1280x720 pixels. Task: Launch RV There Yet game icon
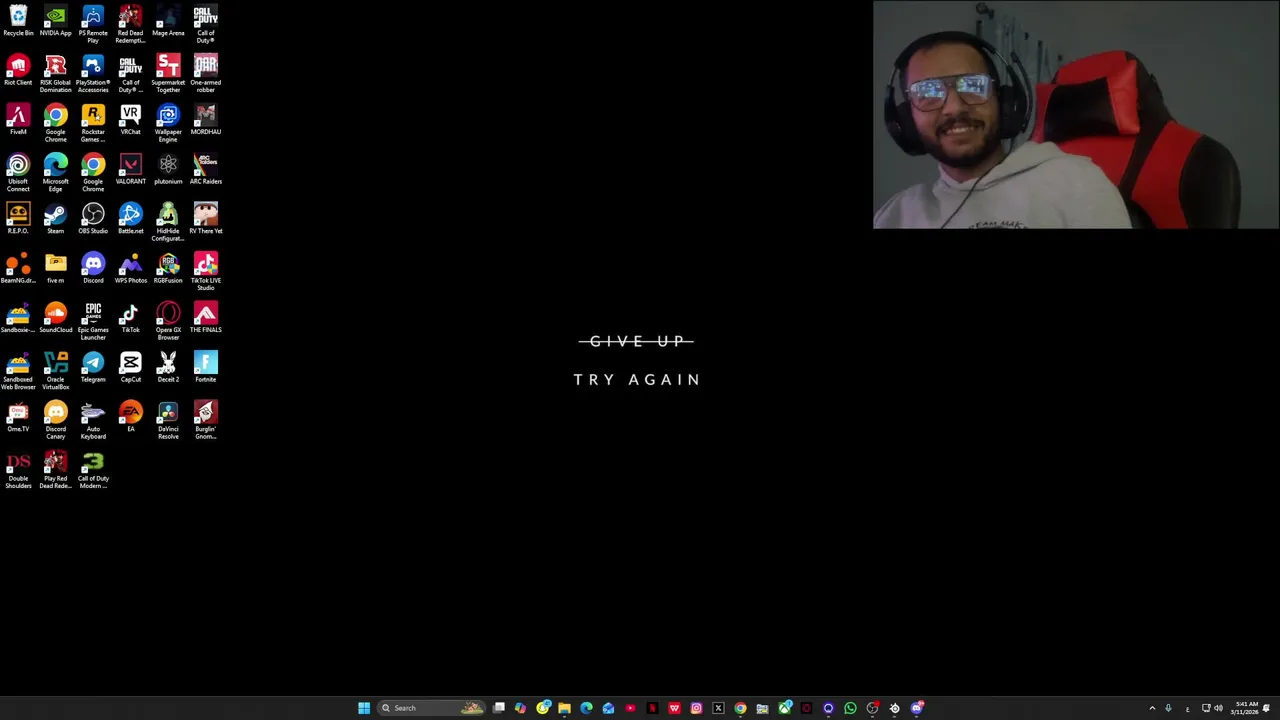(205, 219)
